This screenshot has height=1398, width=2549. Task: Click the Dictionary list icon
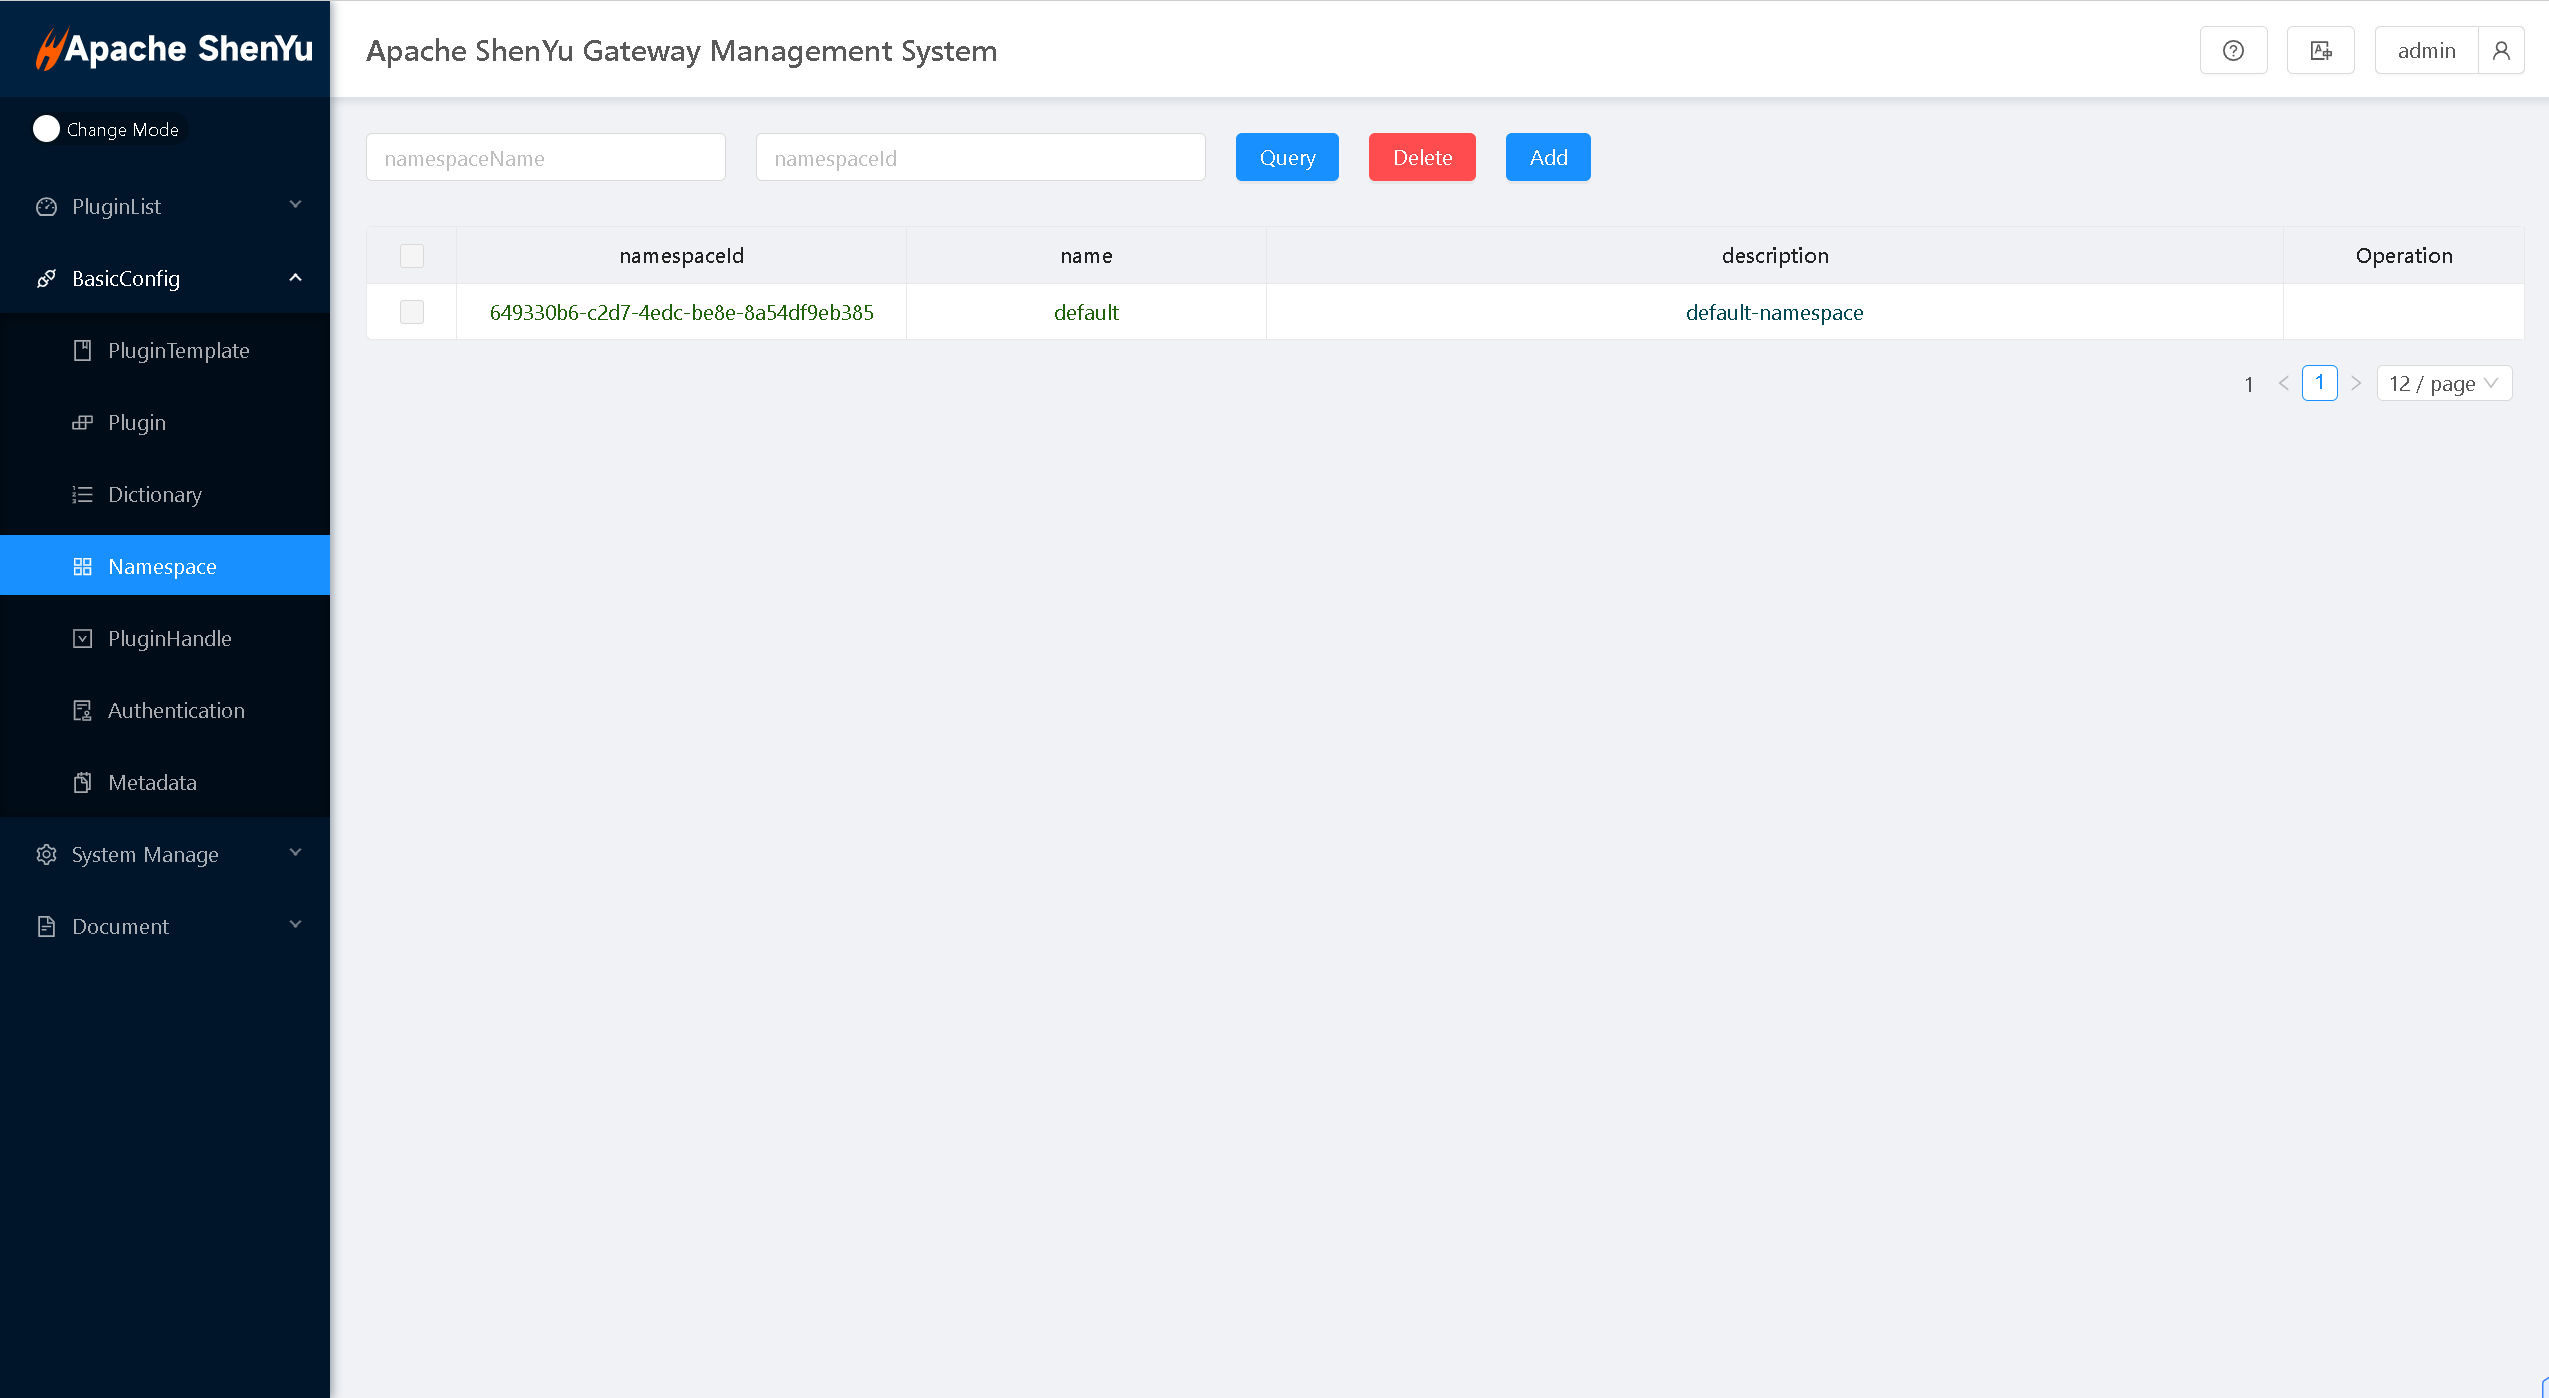click(x=82, y=495)
